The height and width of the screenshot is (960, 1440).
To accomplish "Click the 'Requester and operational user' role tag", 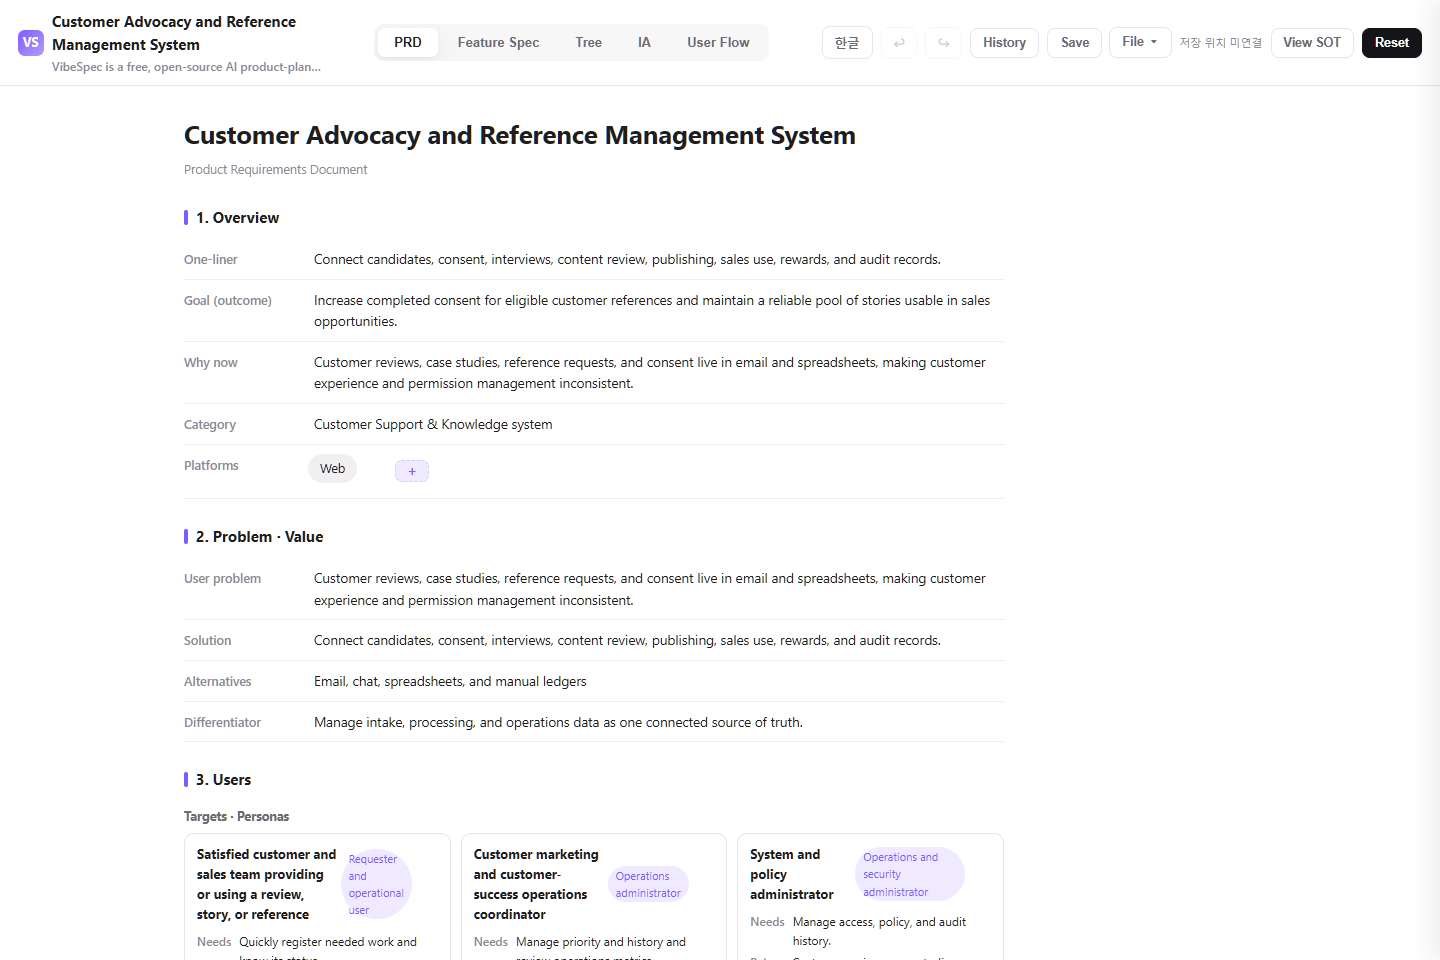I will (376, 885).
